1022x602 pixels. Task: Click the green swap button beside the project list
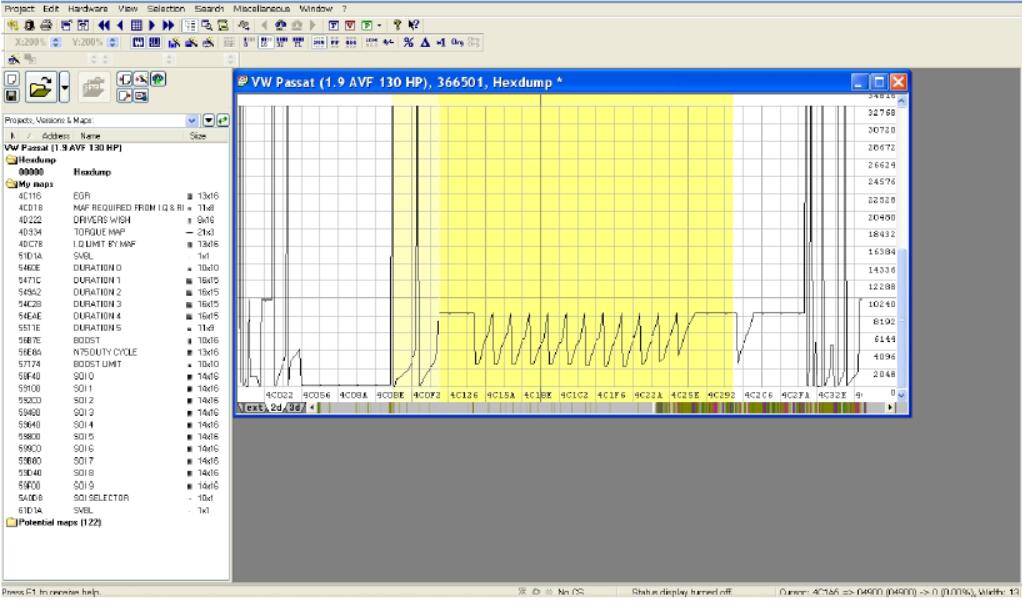(224, 120)
